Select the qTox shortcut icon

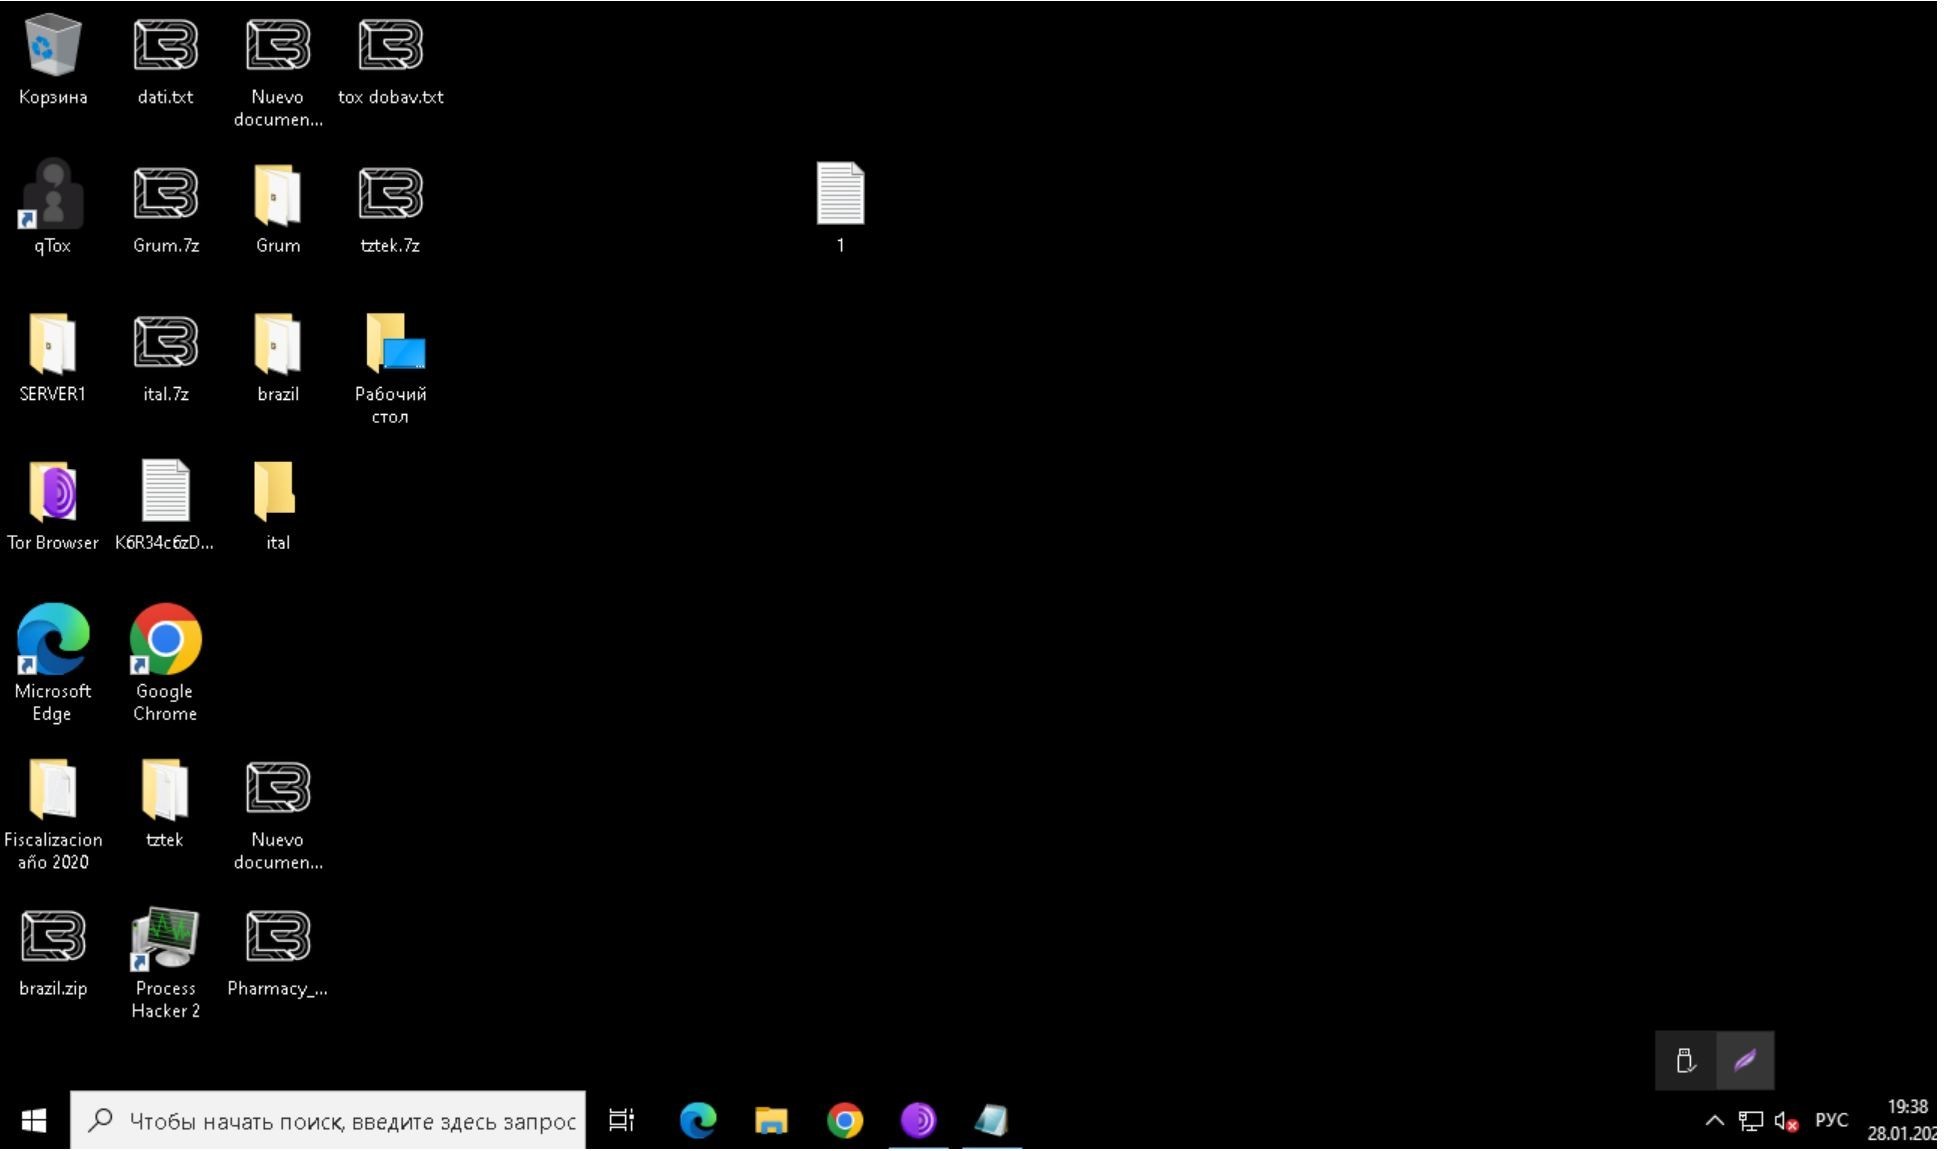tap(52, 194)
